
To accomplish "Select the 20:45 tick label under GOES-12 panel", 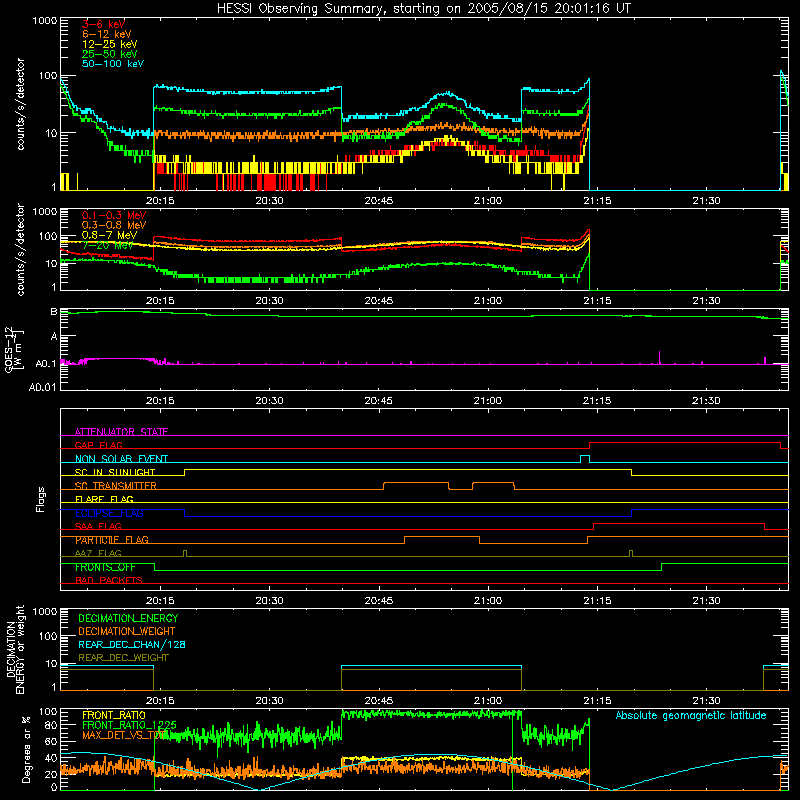I will [379, 401].
